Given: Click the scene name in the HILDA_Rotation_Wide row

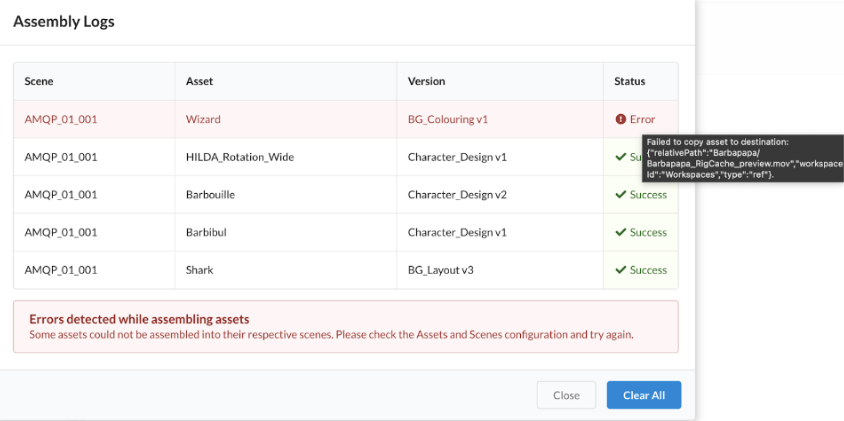Looking at the screenshot, I should [61, 157].
